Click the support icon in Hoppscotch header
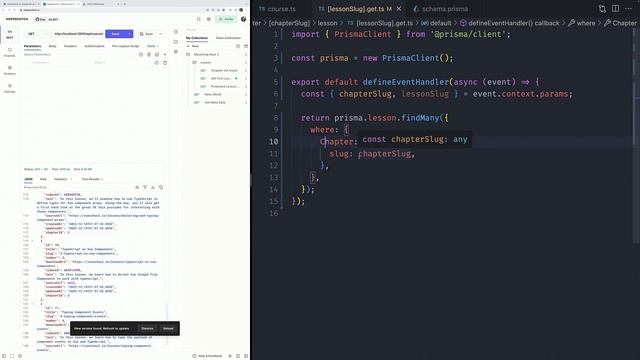This screenshot has width=640, height=360. [x=209, y=19]
